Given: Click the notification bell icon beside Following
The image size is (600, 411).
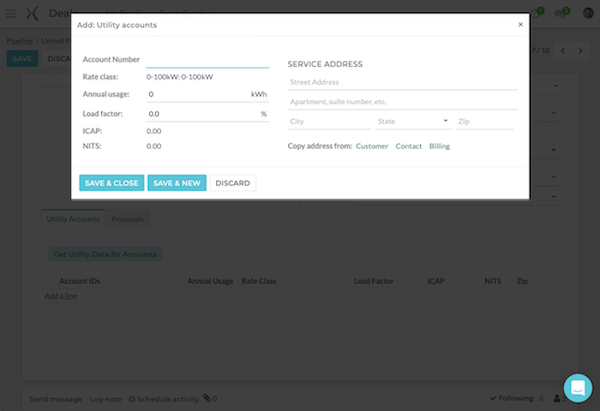Looking at the screenshot, I should click(x=541, y=398).
